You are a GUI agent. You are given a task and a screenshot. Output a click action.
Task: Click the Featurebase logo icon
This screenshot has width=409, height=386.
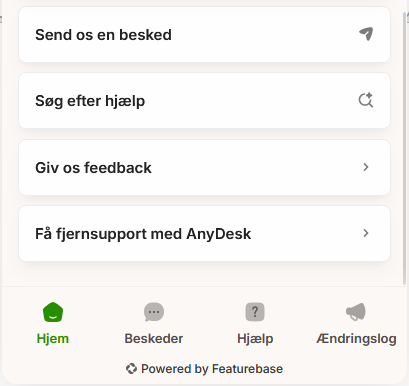(x=131, y=369)
